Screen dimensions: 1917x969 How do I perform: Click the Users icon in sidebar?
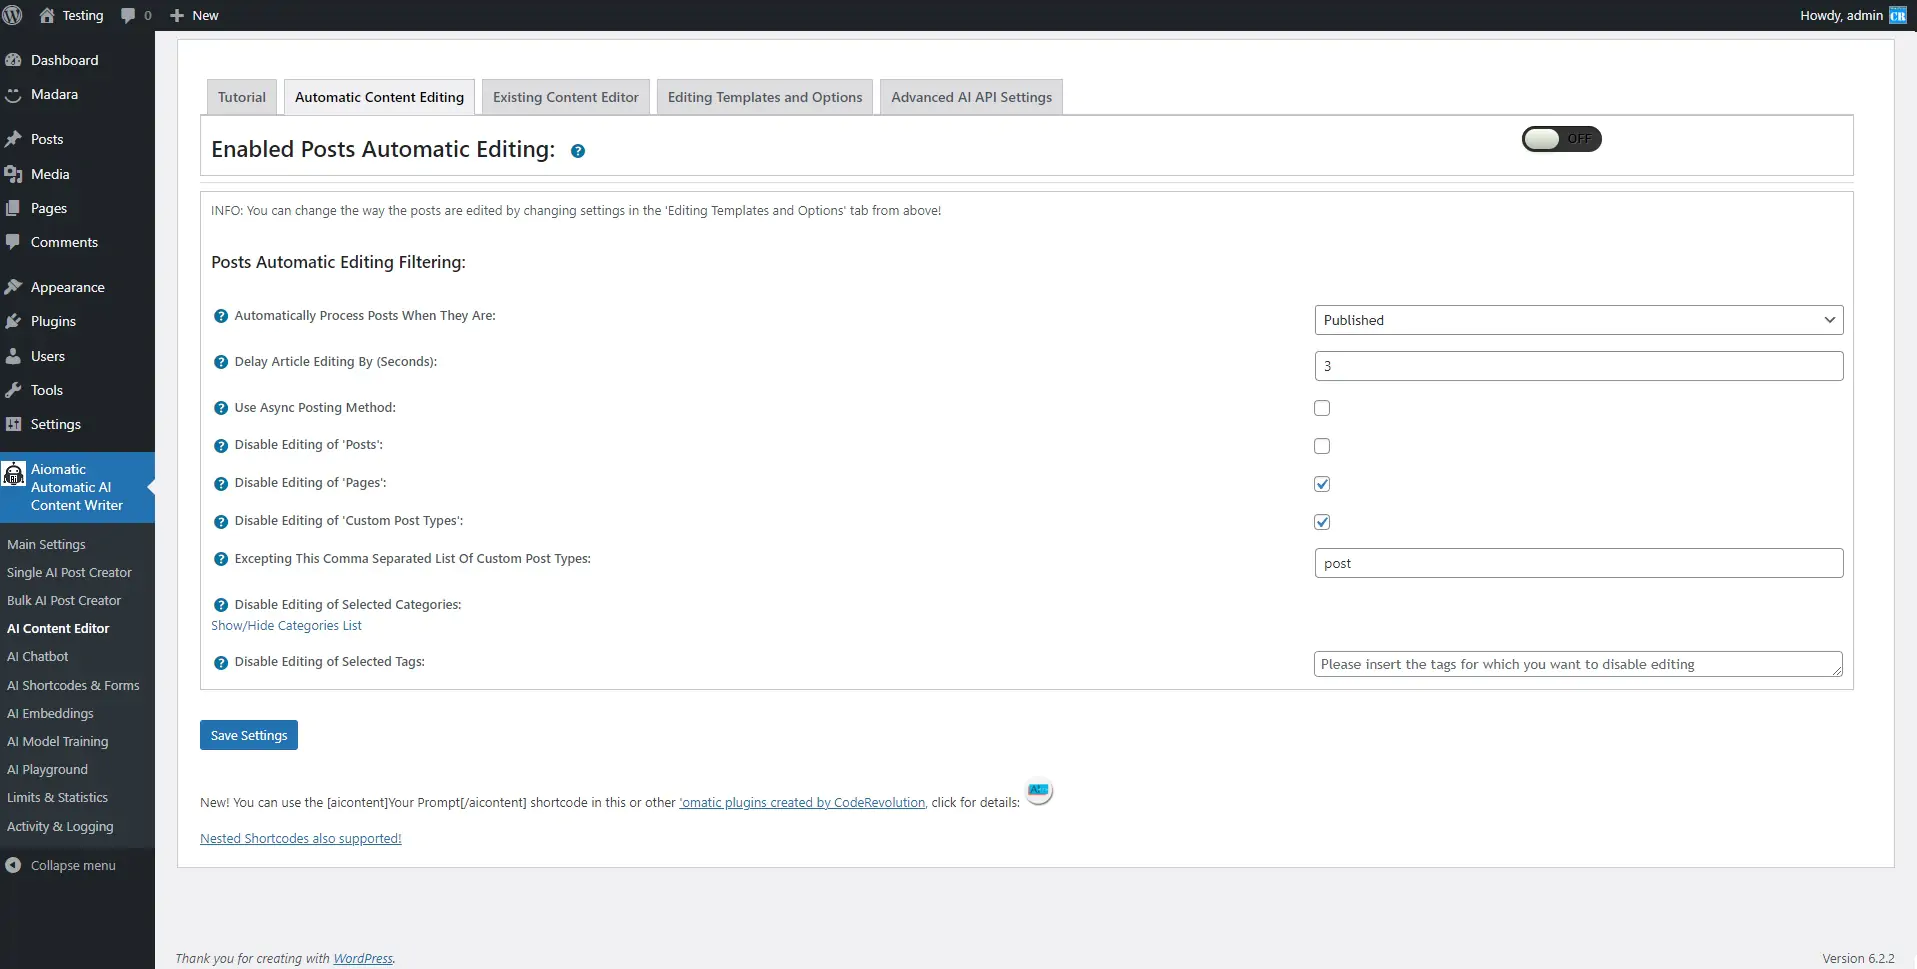tap(13, 356)
